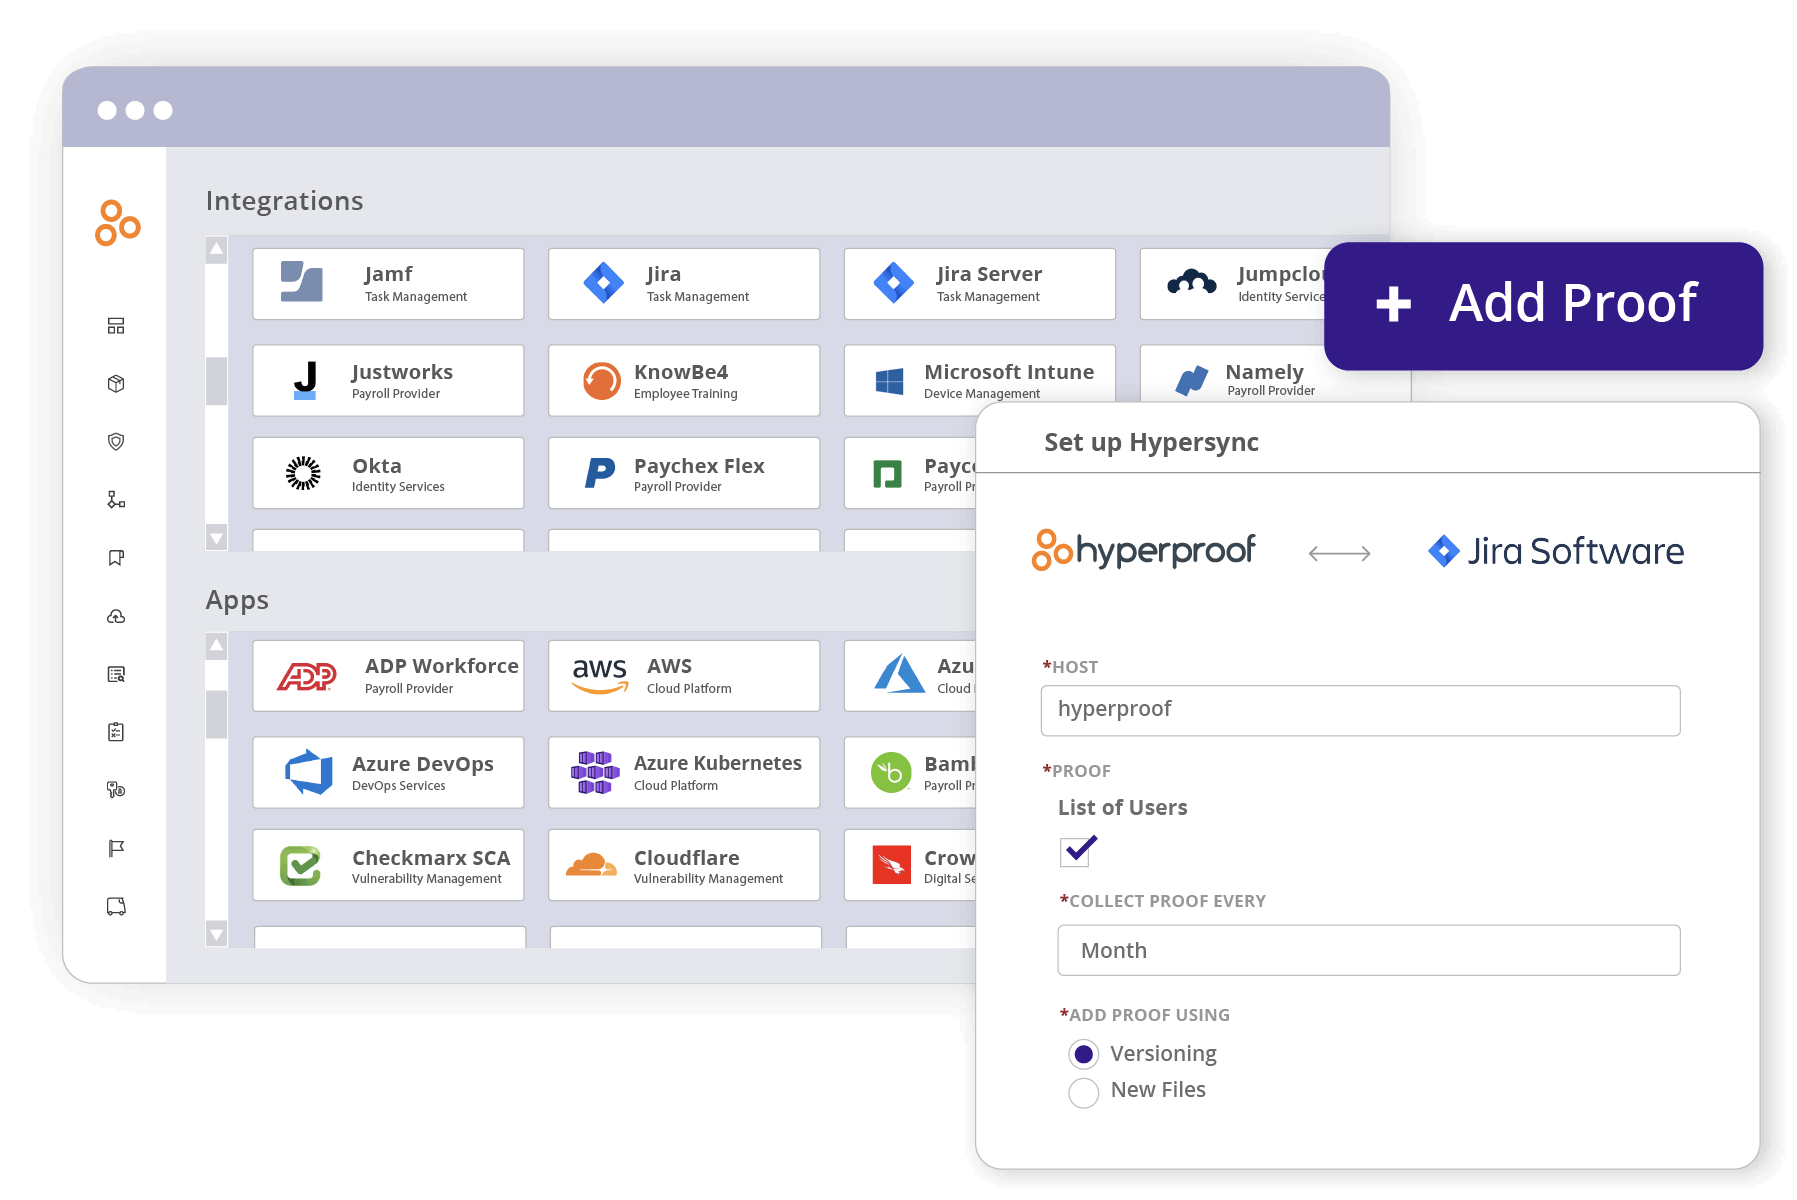1797x1200 pixels.
Task: Open the Azure Kubernetes Cloud Platform card
Action: (684, 772)
